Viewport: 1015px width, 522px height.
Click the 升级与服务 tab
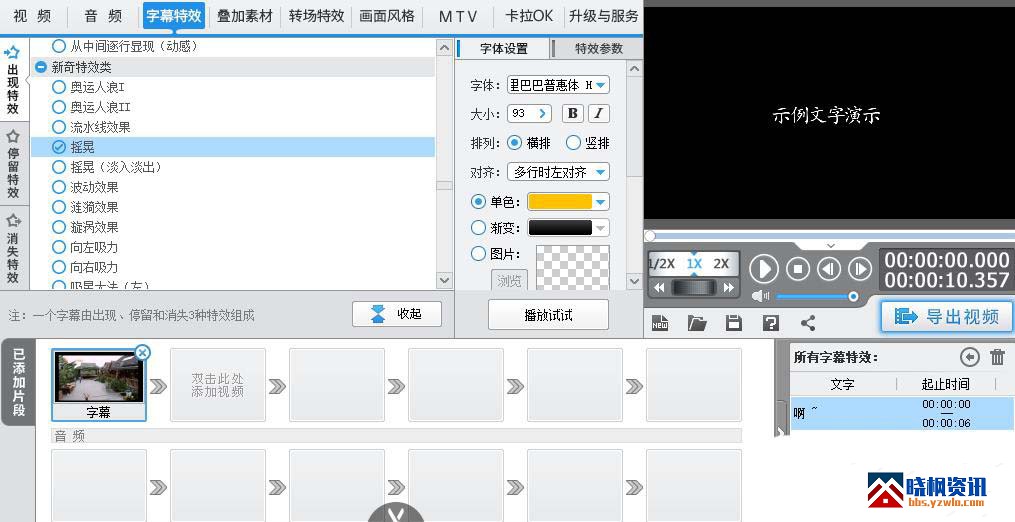pyautogui.click(x=603, y=16)
